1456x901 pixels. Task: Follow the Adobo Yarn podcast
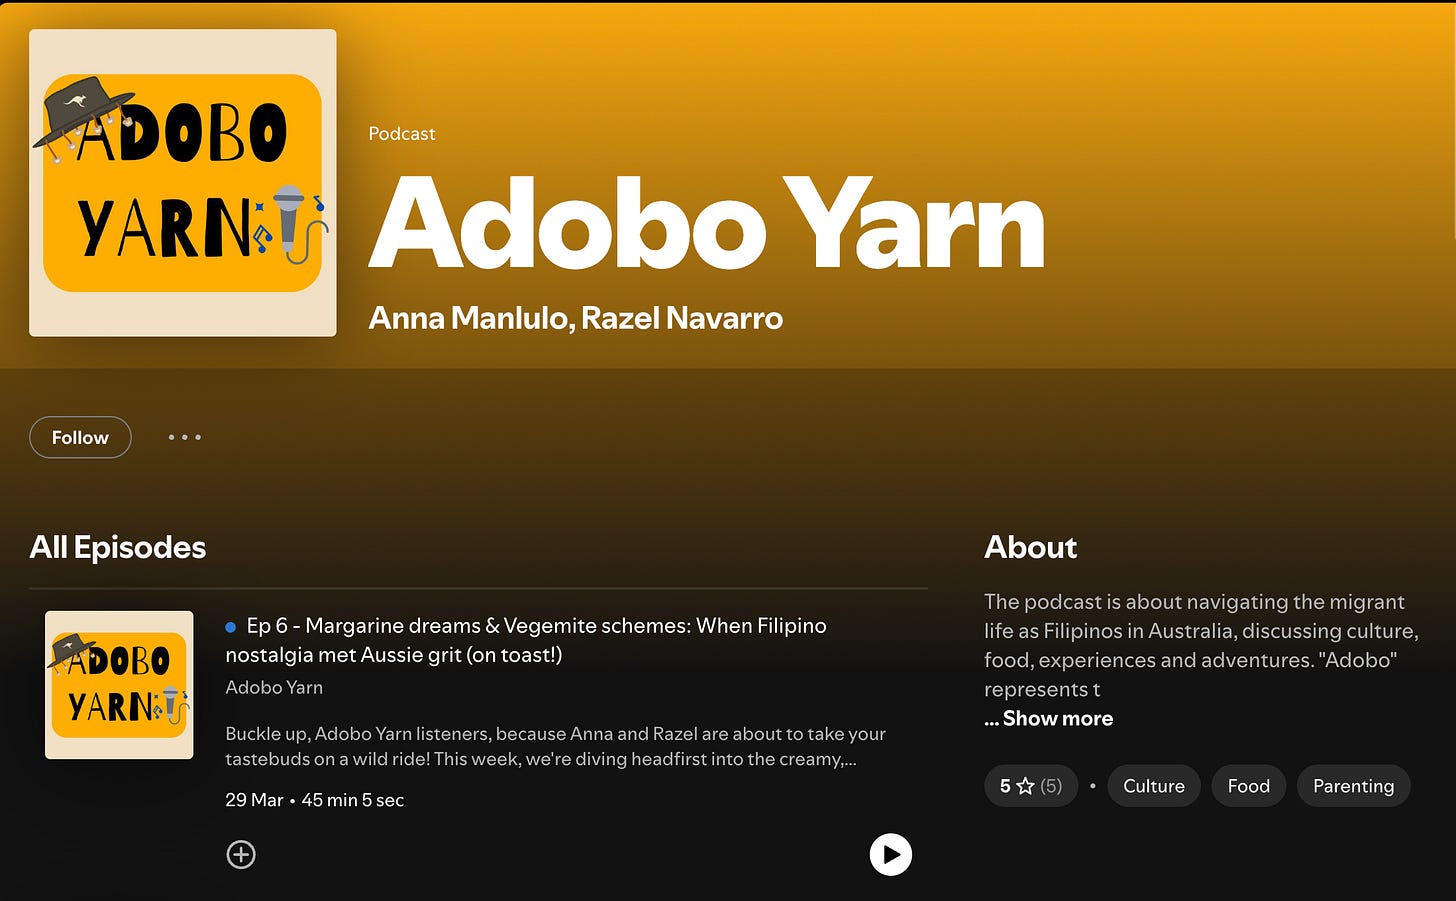tap(80, 437)
